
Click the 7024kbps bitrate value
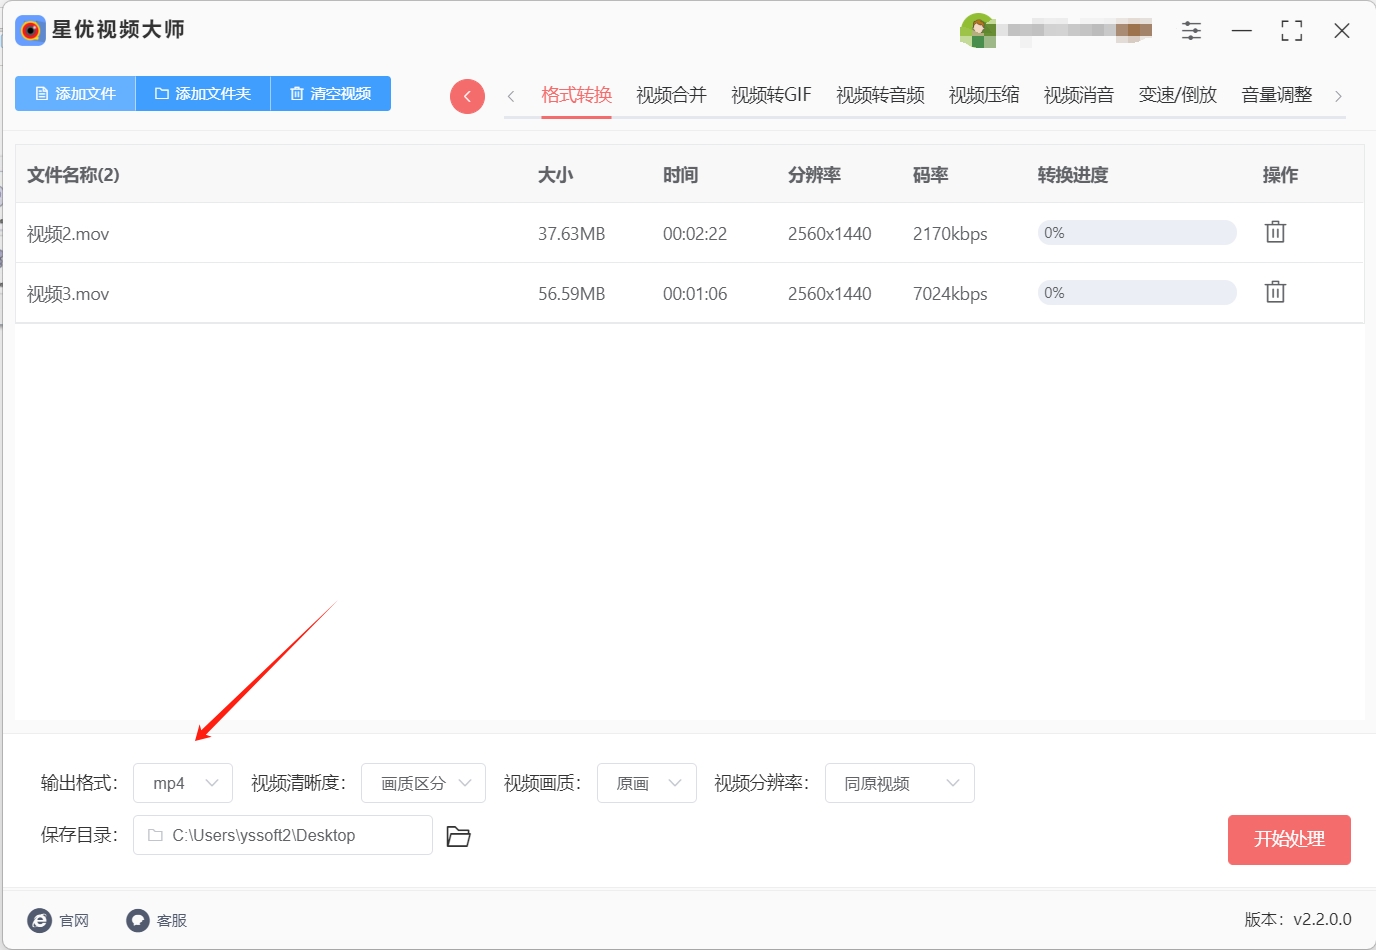pyautogui.click(x=950, y=294)
